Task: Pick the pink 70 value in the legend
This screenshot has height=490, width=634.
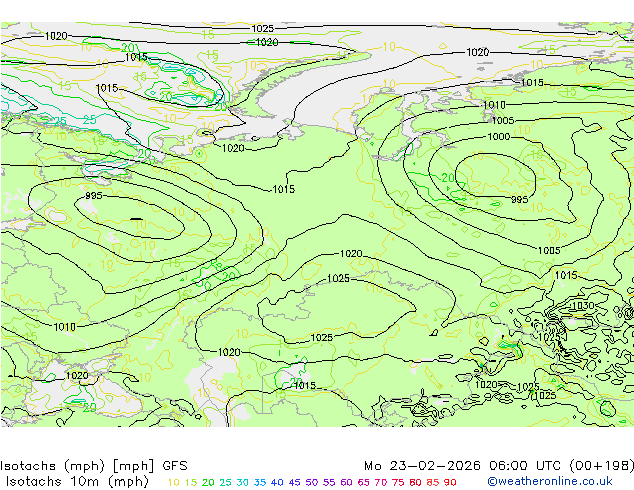Action: coord(381,482)
